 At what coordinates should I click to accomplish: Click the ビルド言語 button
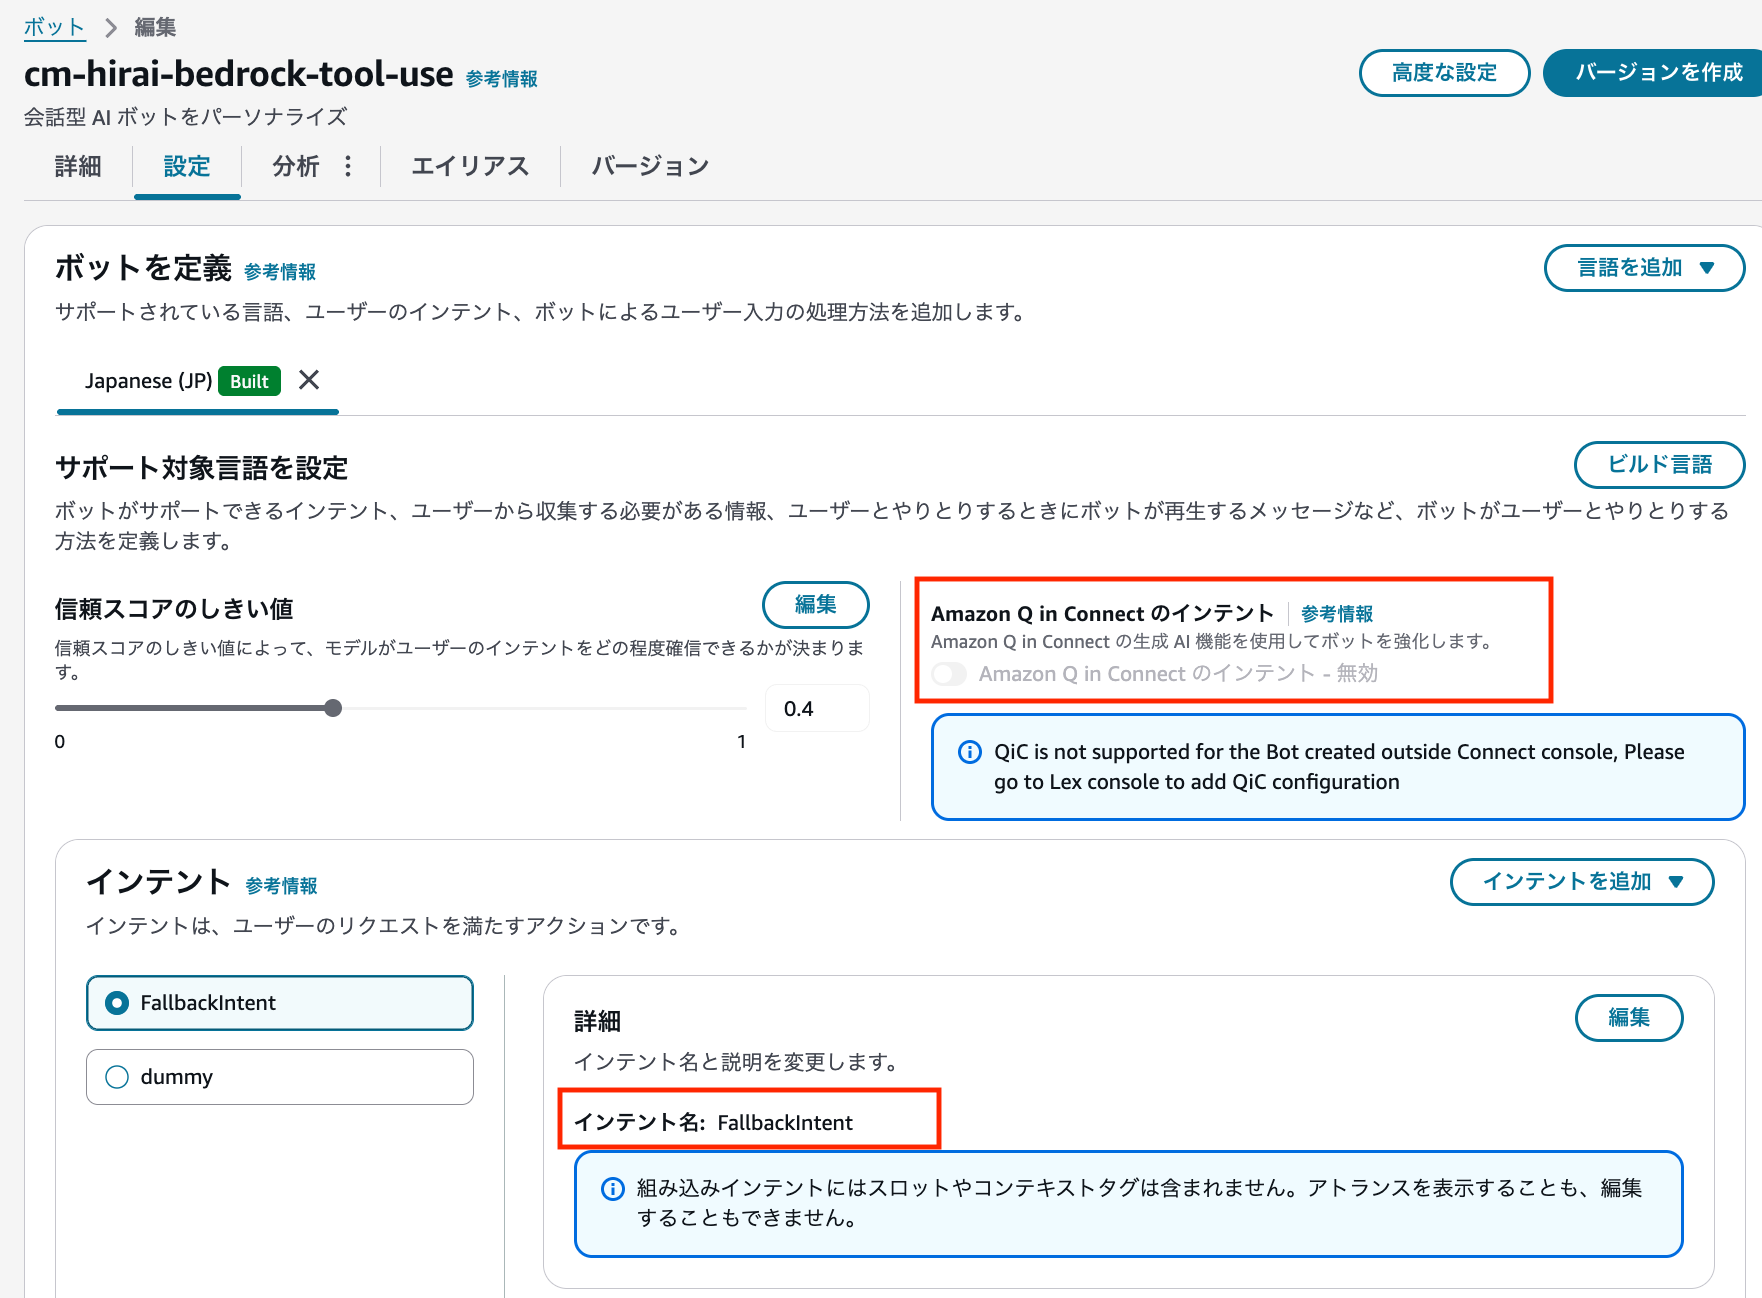pos(1659,465)
